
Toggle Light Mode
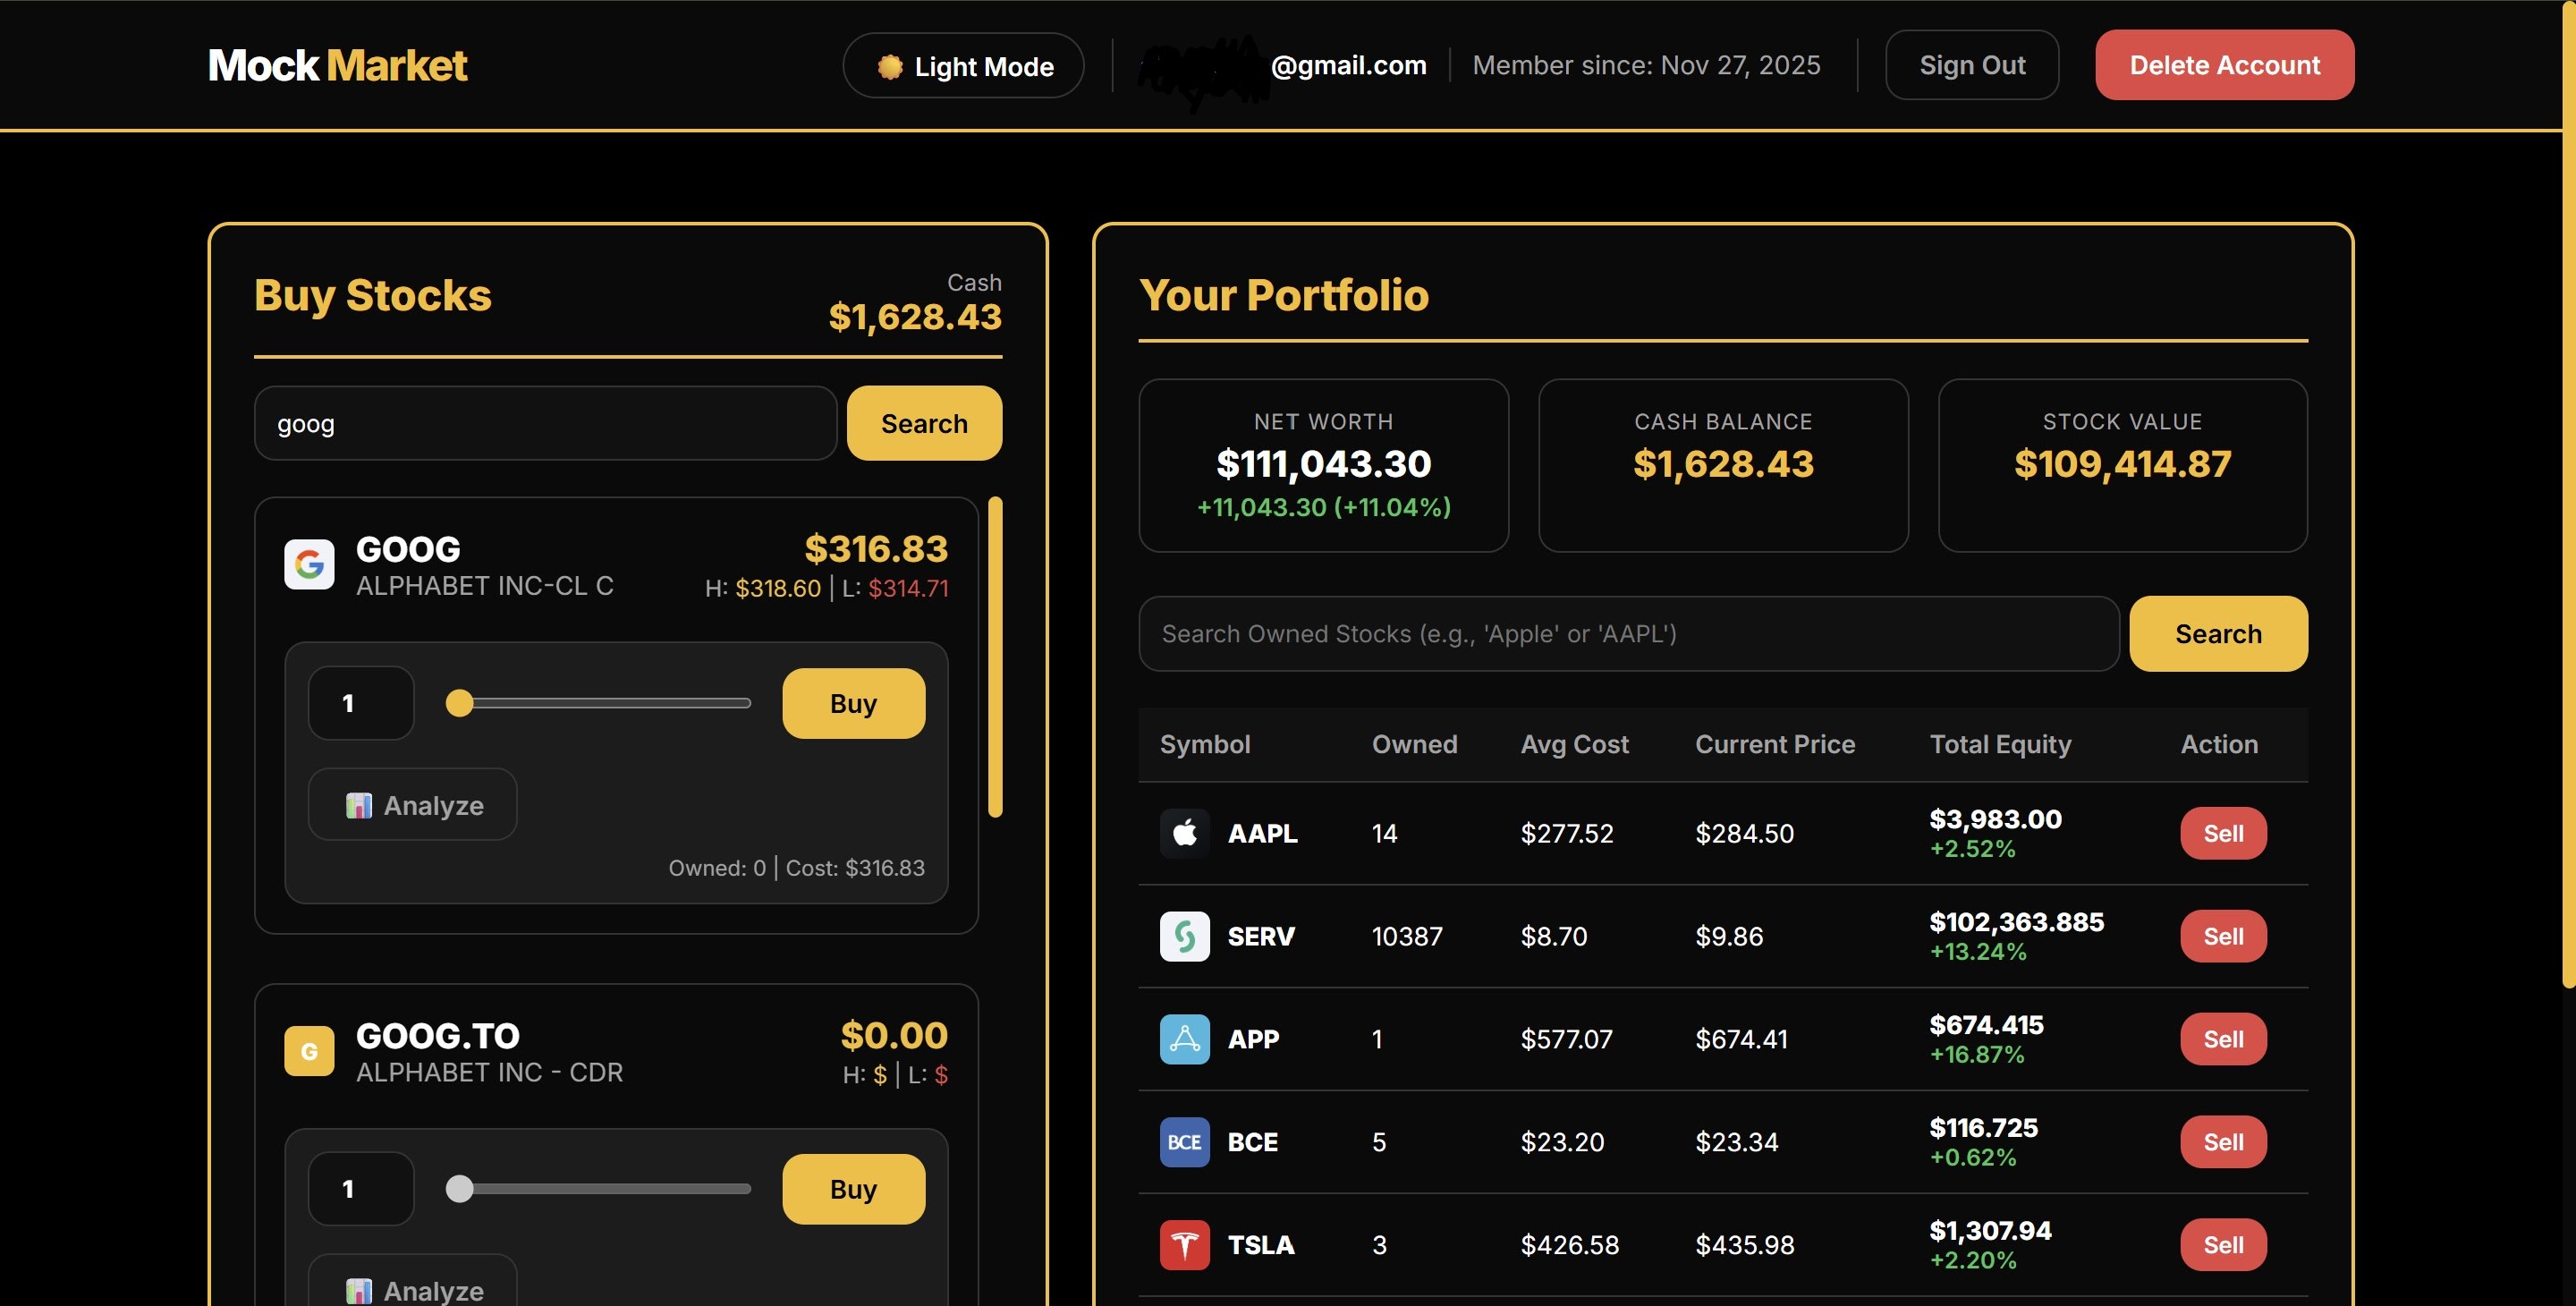tap(962, 65)
